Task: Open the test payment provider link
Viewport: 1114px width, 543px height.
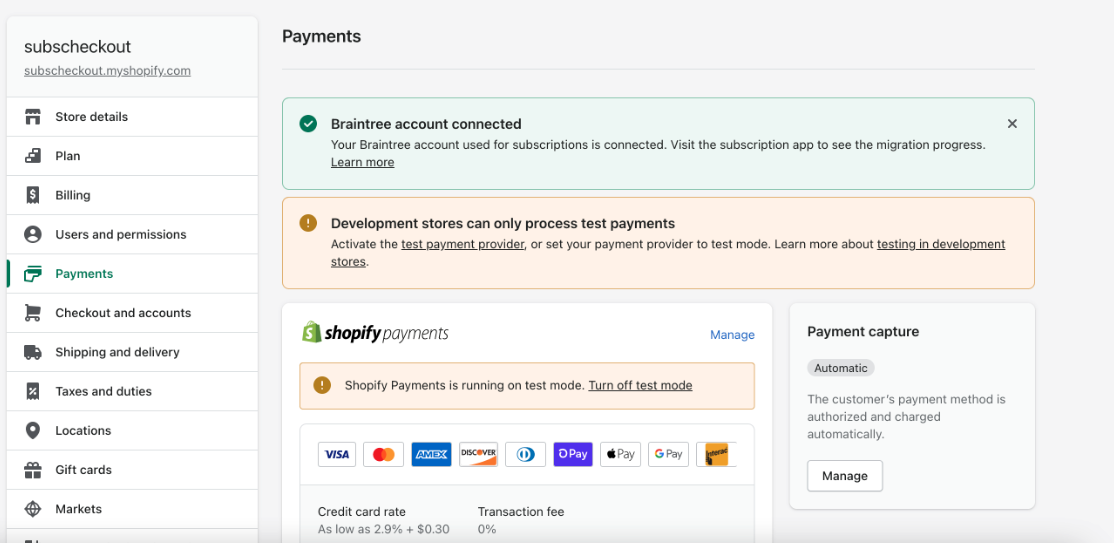Action: (x=463, y=244)
